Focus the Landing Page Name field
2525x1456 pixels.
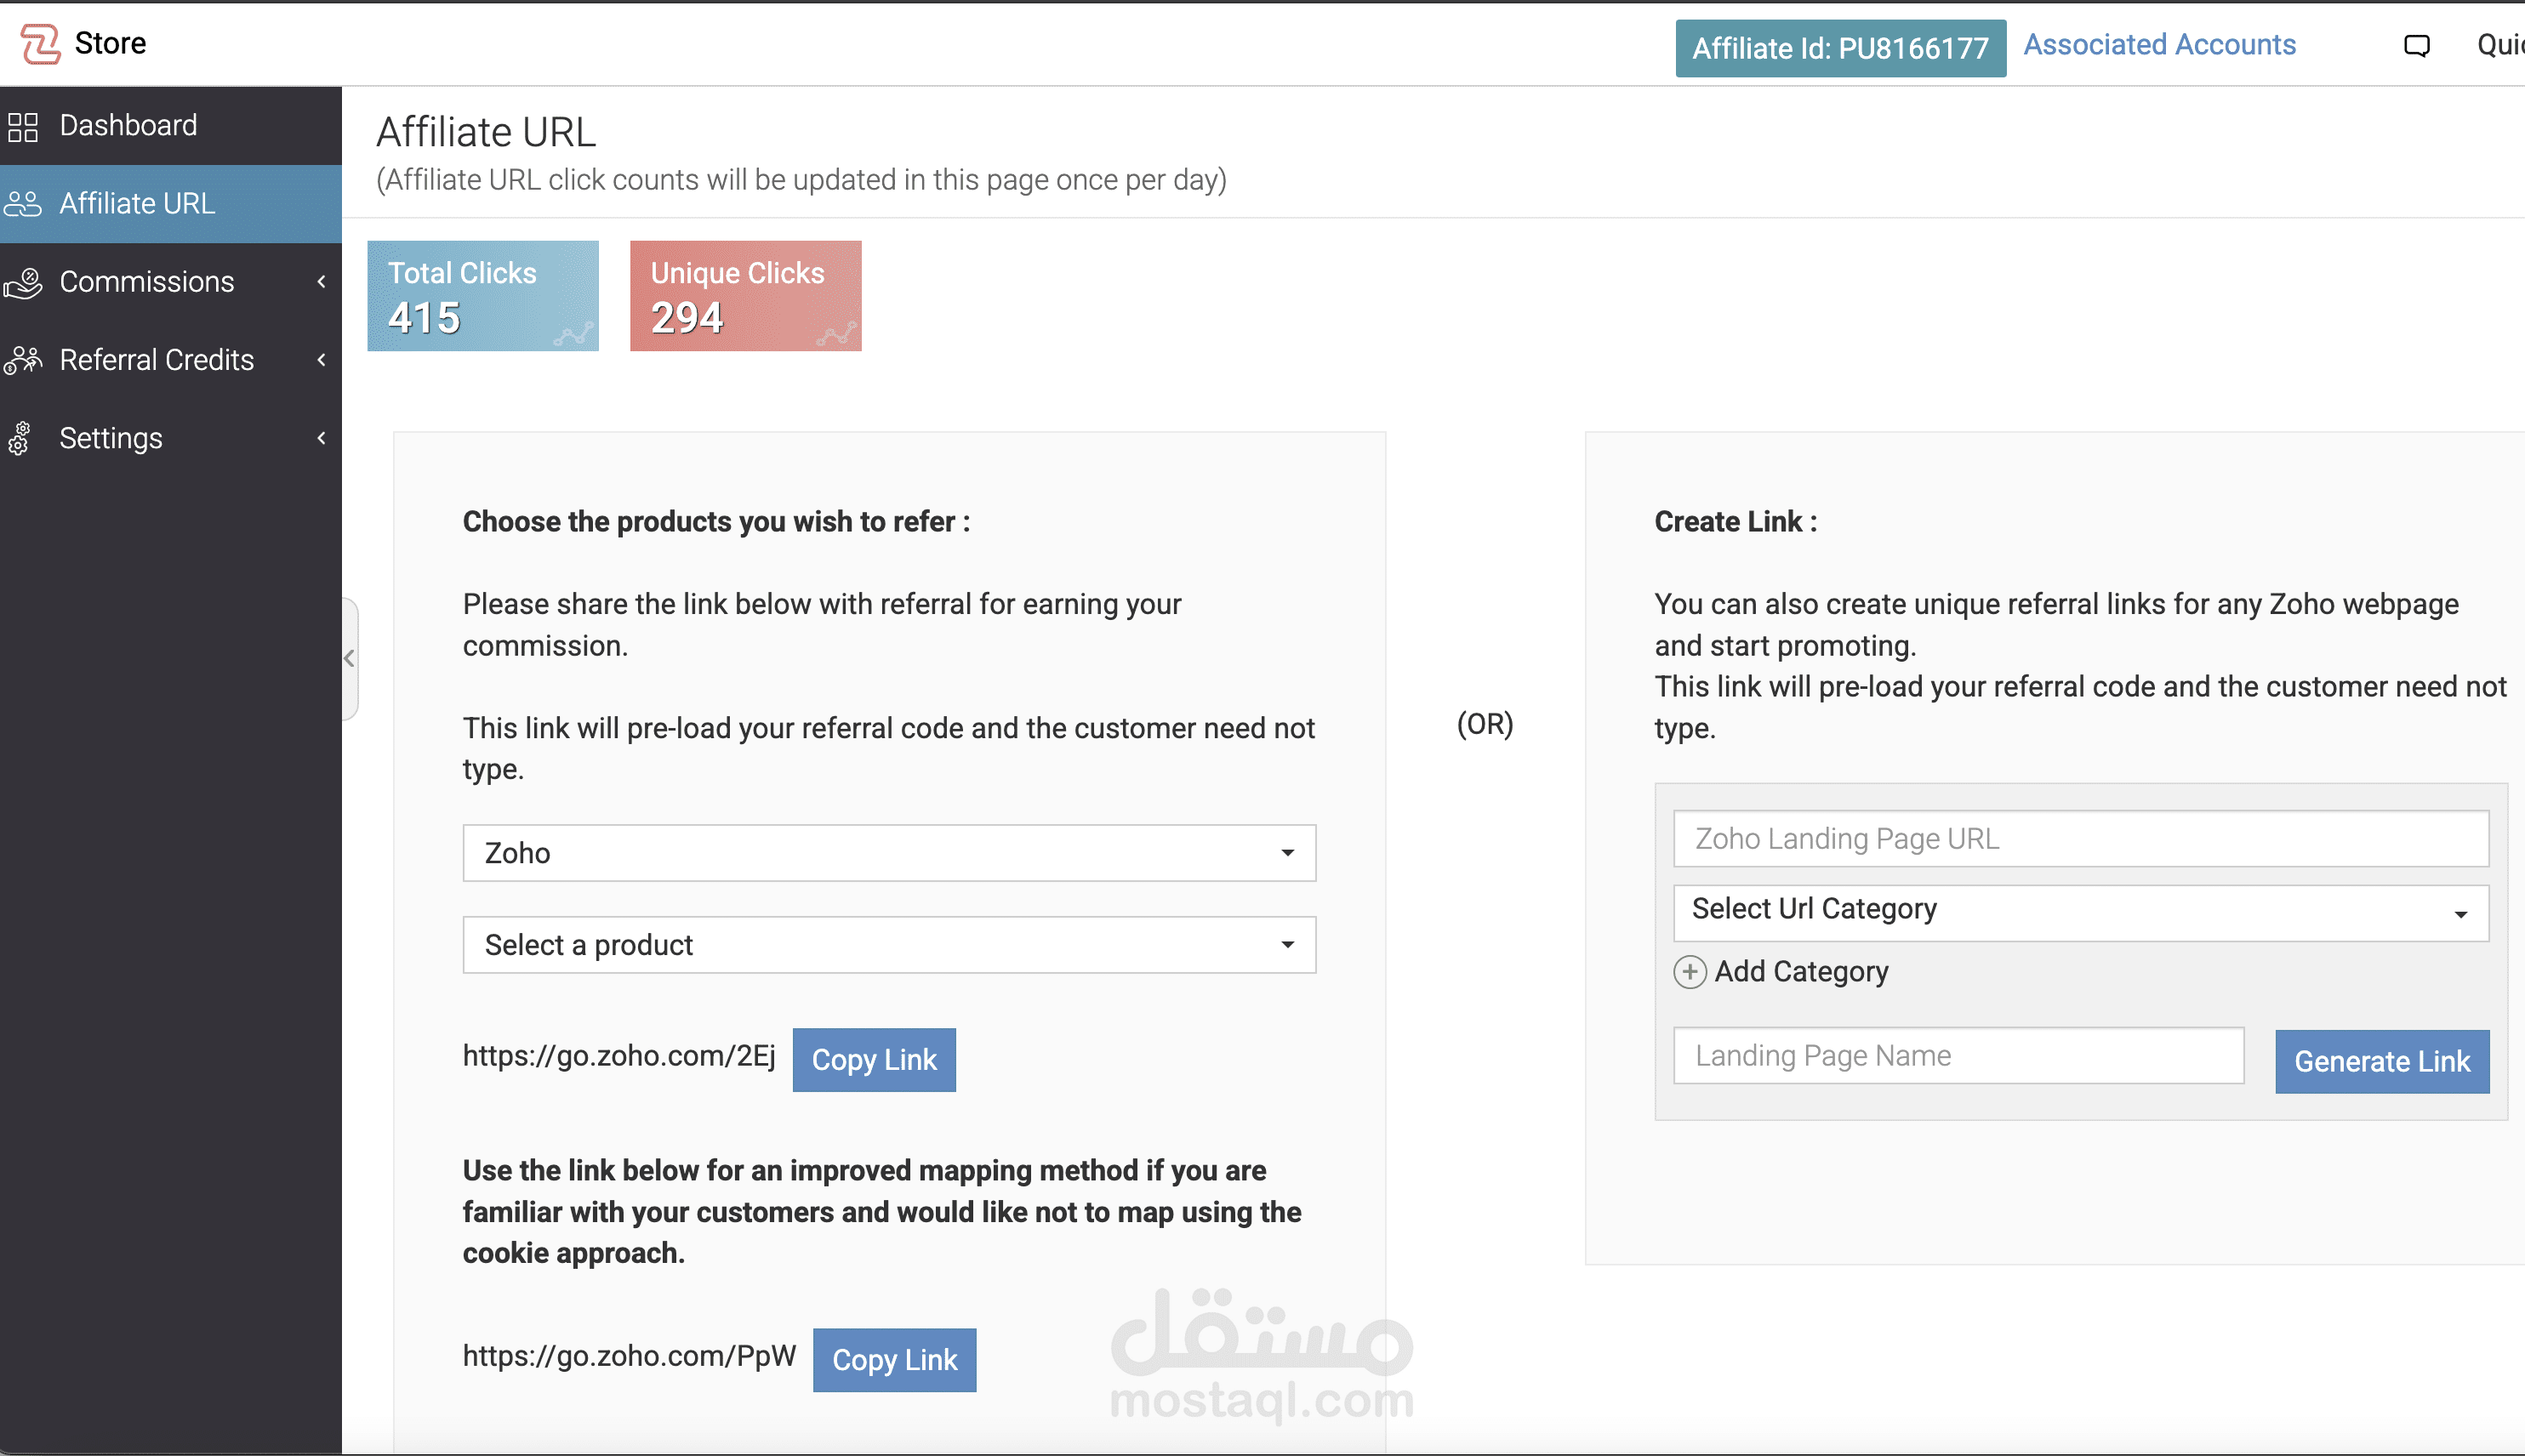click(x=1958, y=1056)
